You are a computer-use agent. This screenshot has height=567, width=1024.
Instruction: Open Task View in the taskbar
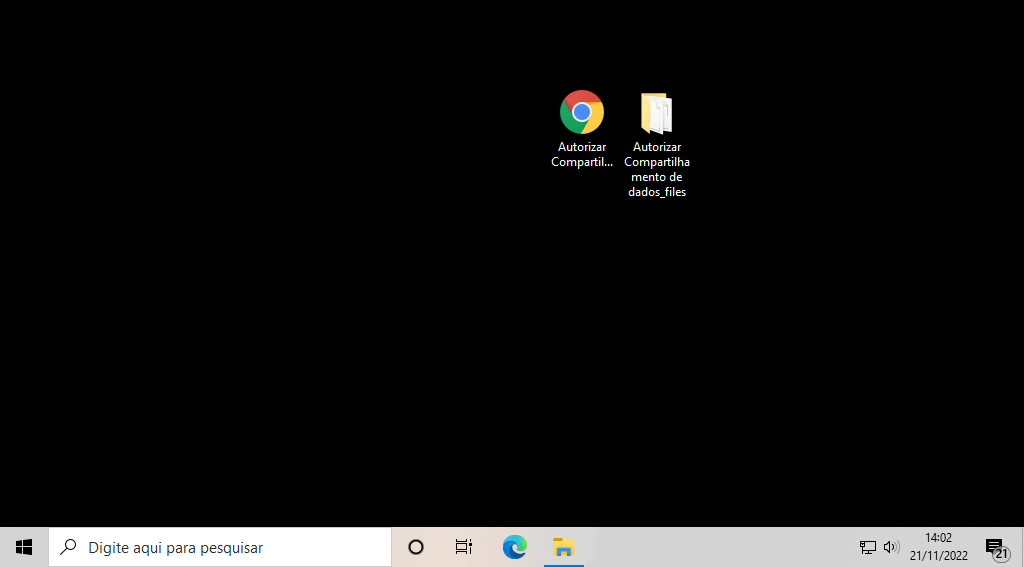tap(464, 547)
